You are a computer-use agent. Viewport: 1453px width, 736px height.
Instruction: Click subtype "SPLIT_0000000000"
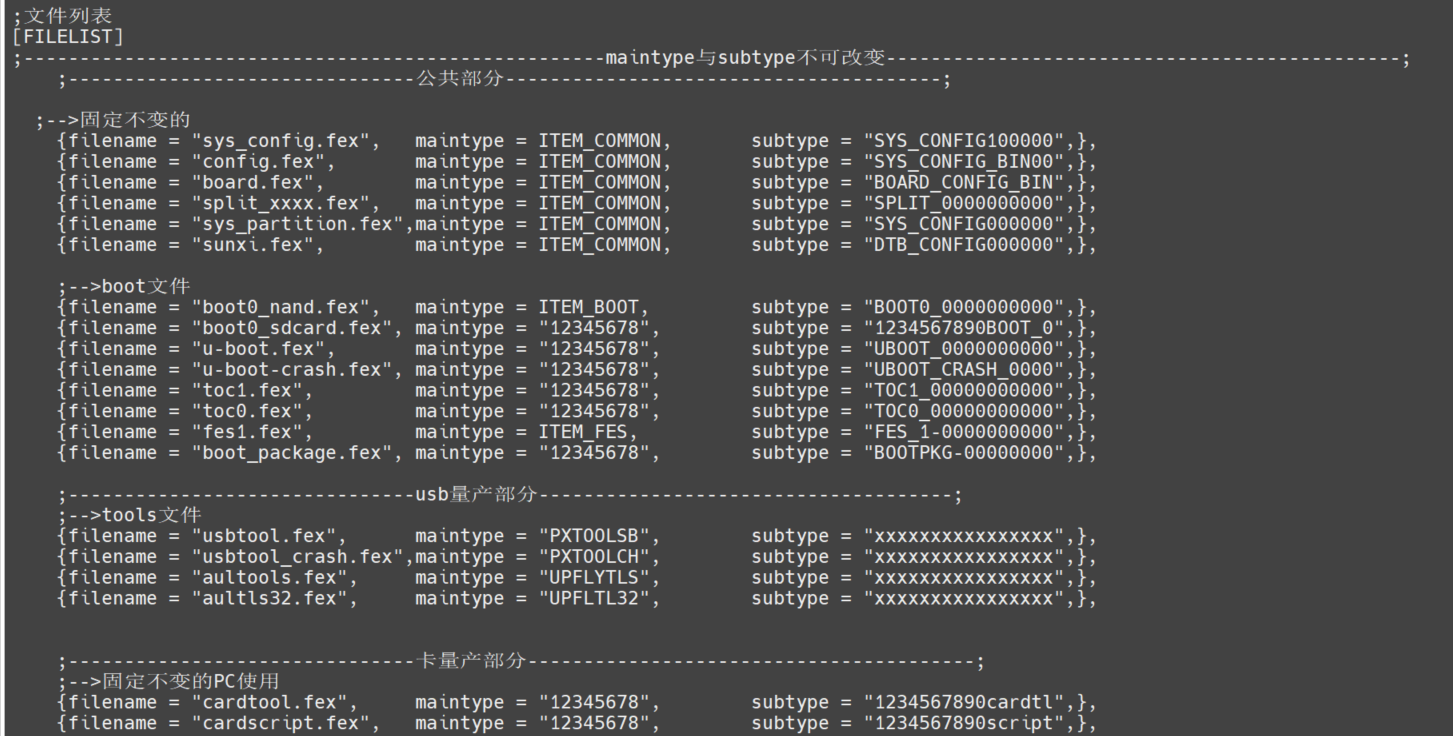point(964,204)
